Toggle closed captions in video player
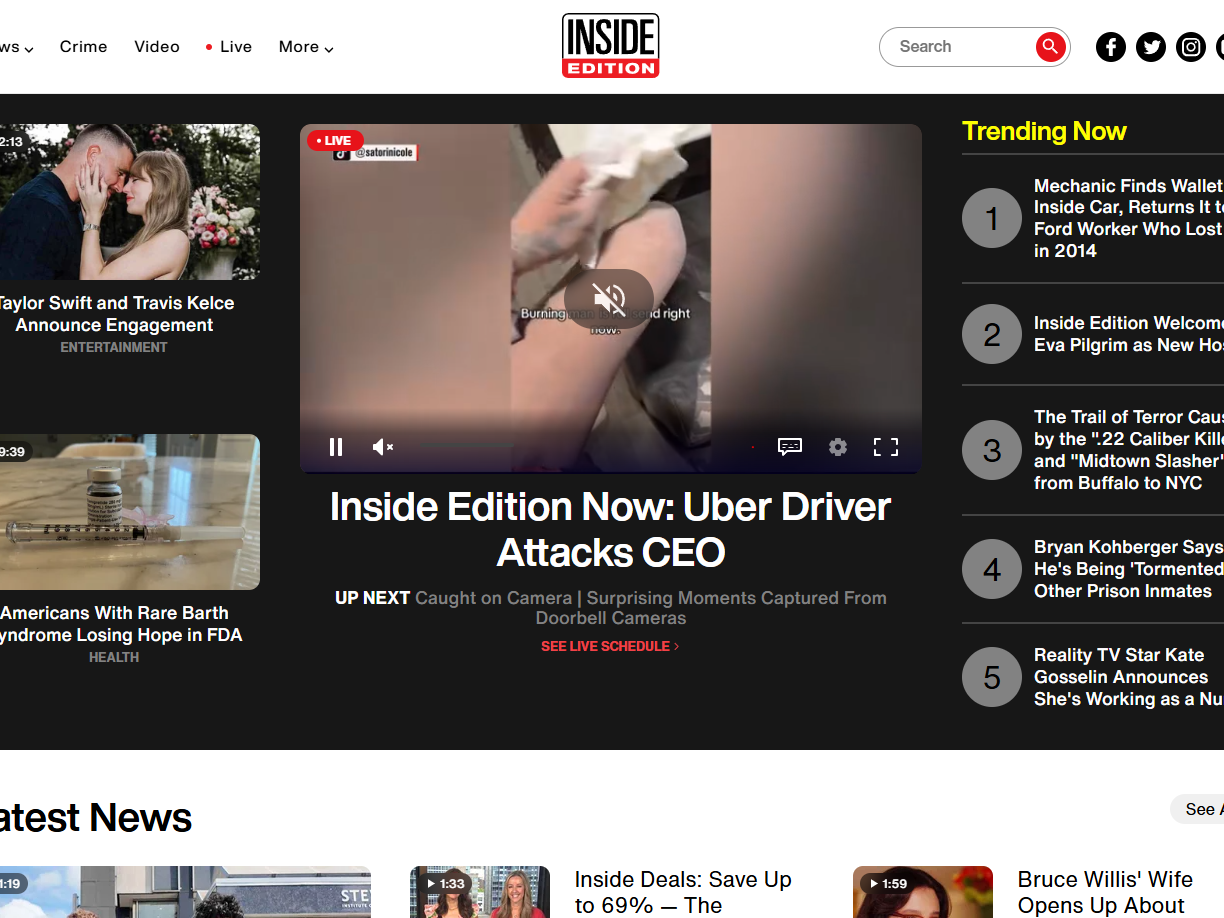 click(x=790, y=447)
